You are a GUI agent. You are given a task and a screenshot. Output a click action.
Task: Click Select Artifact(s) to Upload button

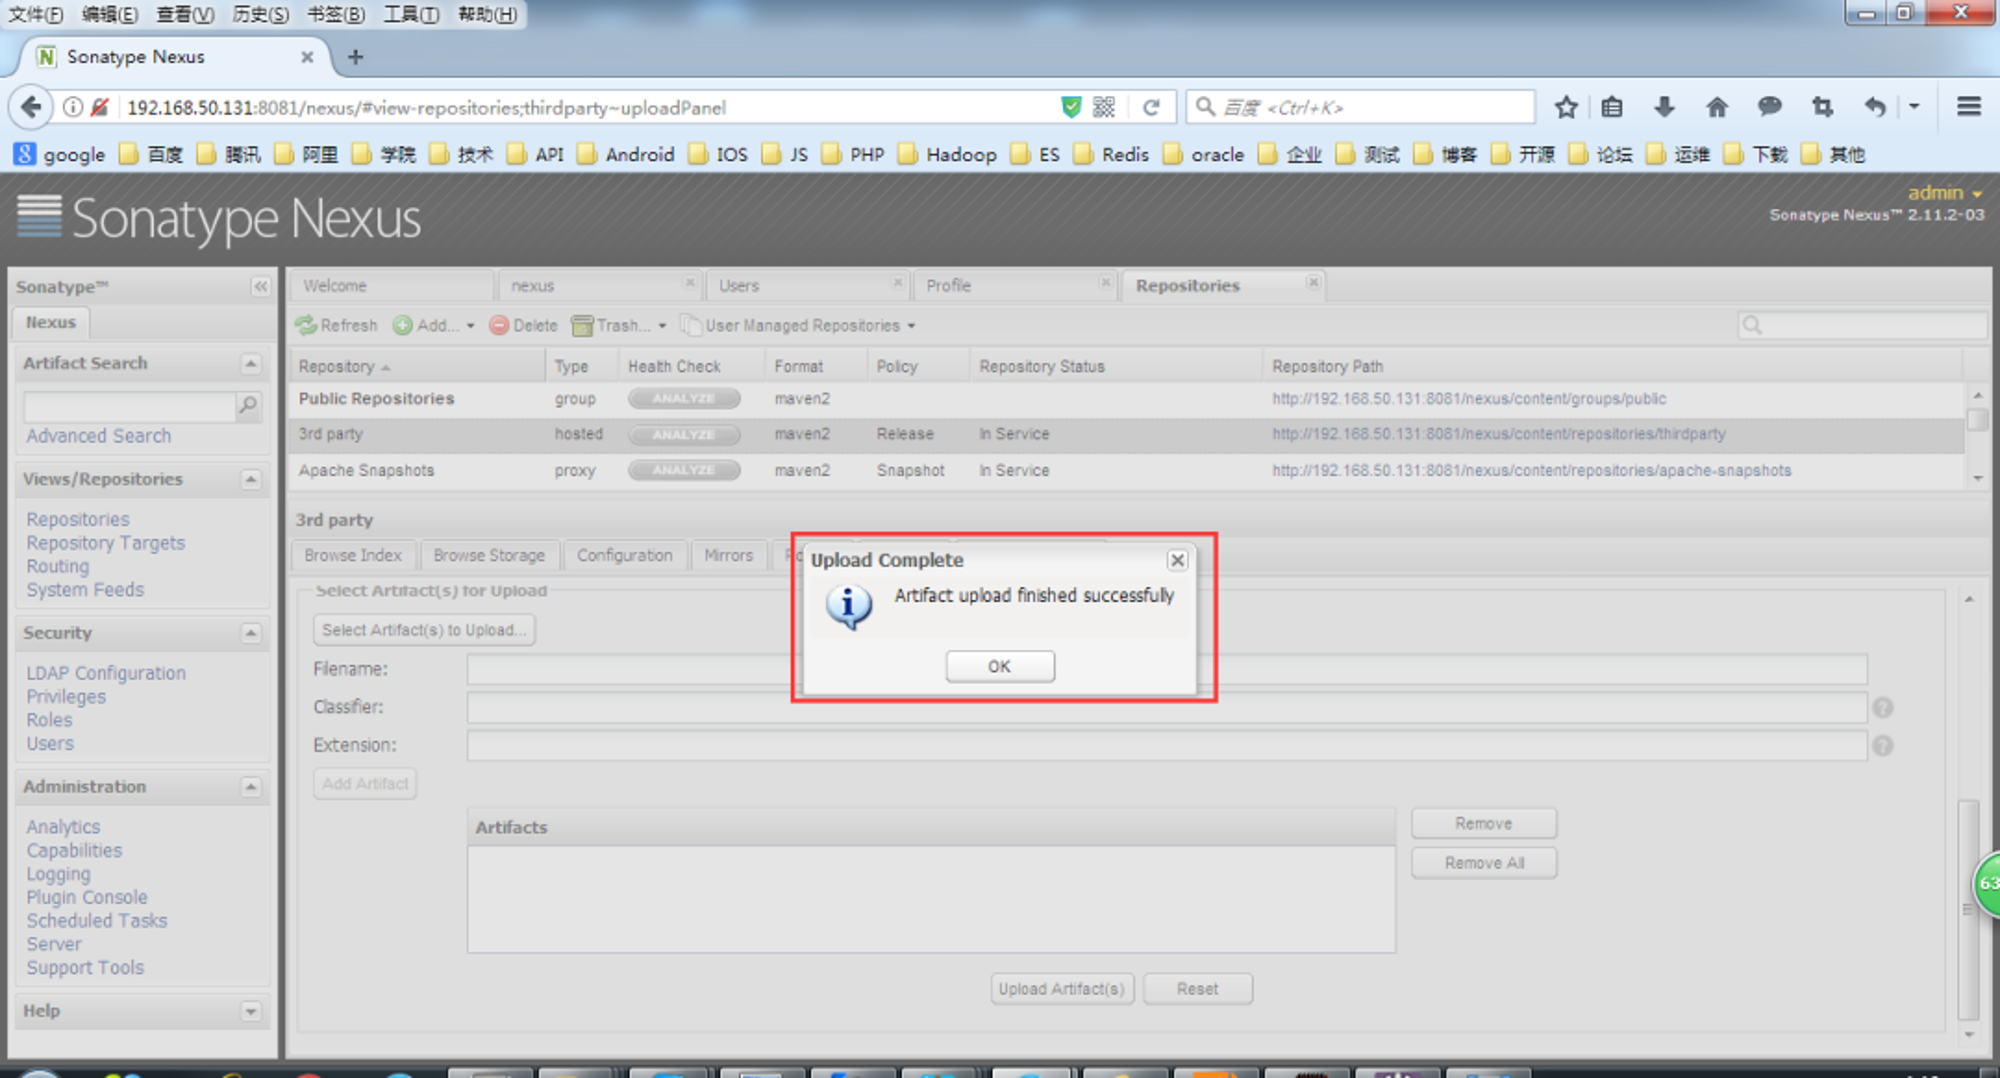tap(424, 630)
